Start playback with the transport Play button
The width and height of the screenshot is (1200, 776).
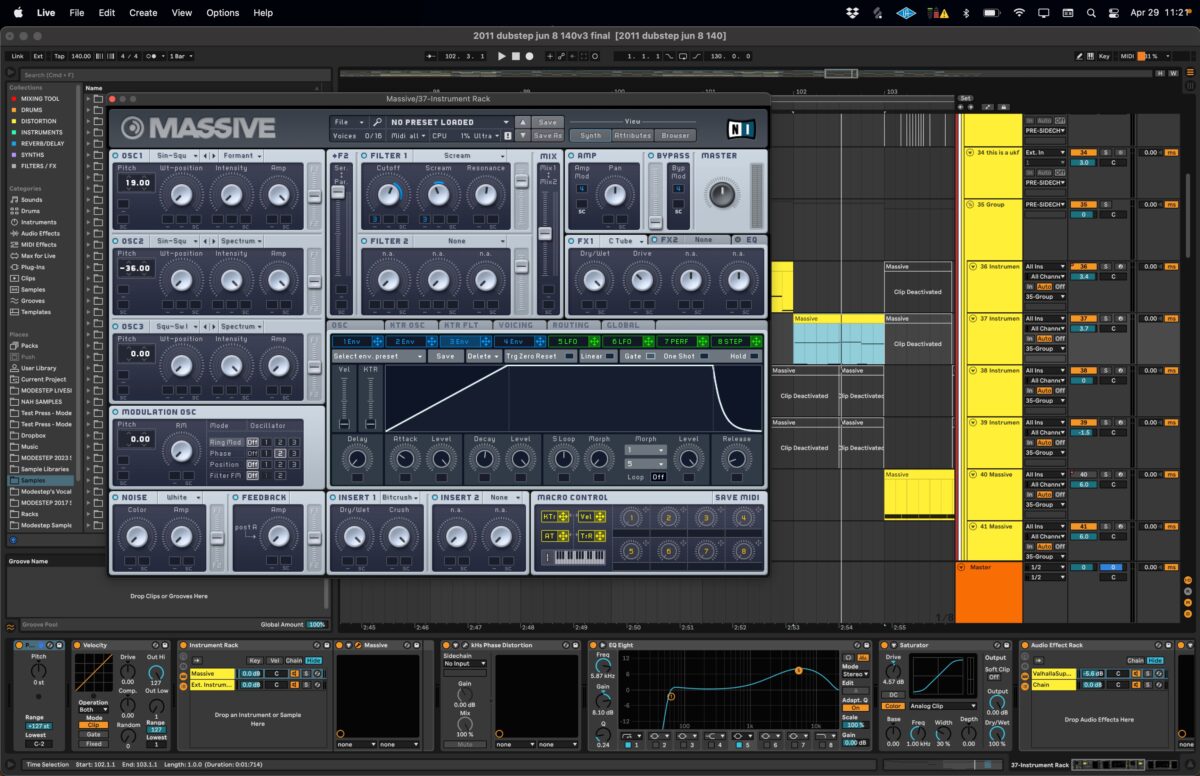502,56
